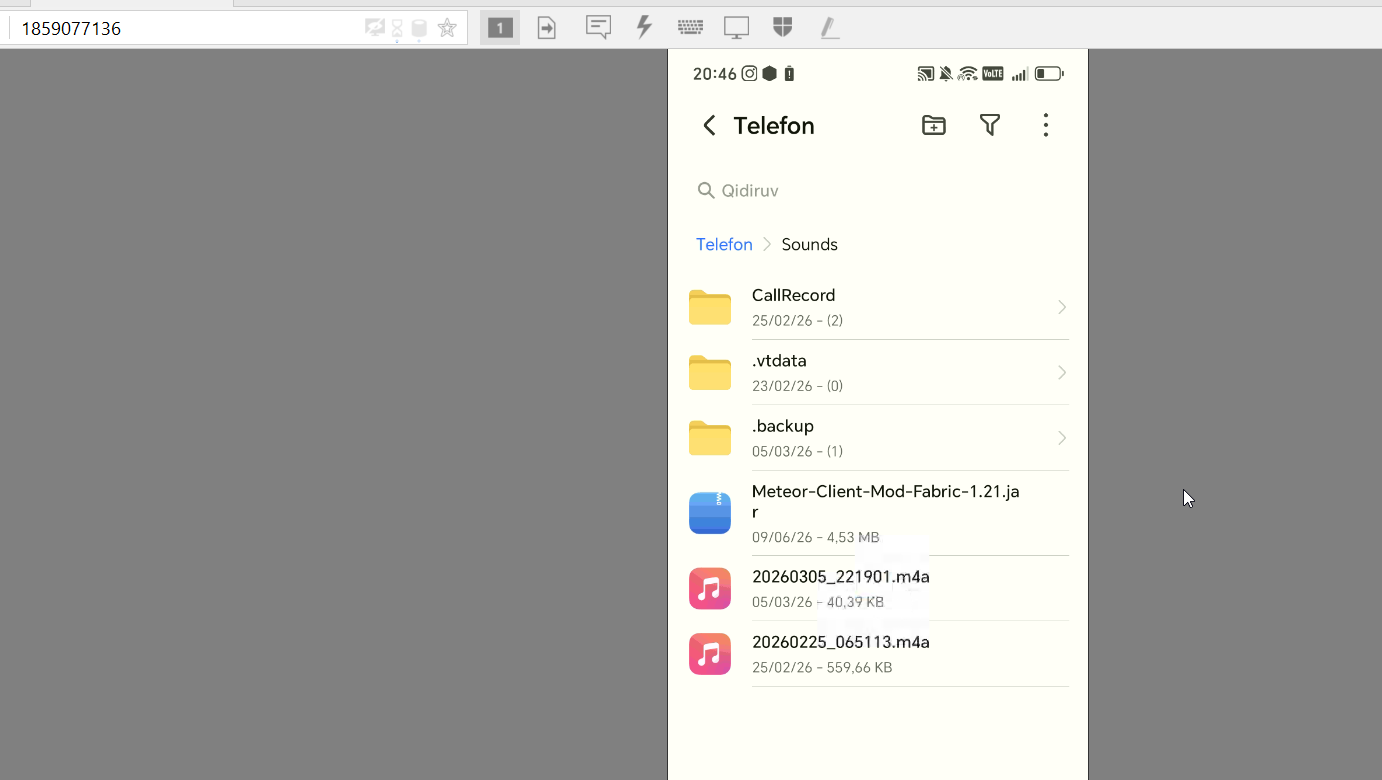Screen dimensions: 1382x780
Task: Click the .vtdata row chevron arrow
Action: click(x=1062, y=372)
